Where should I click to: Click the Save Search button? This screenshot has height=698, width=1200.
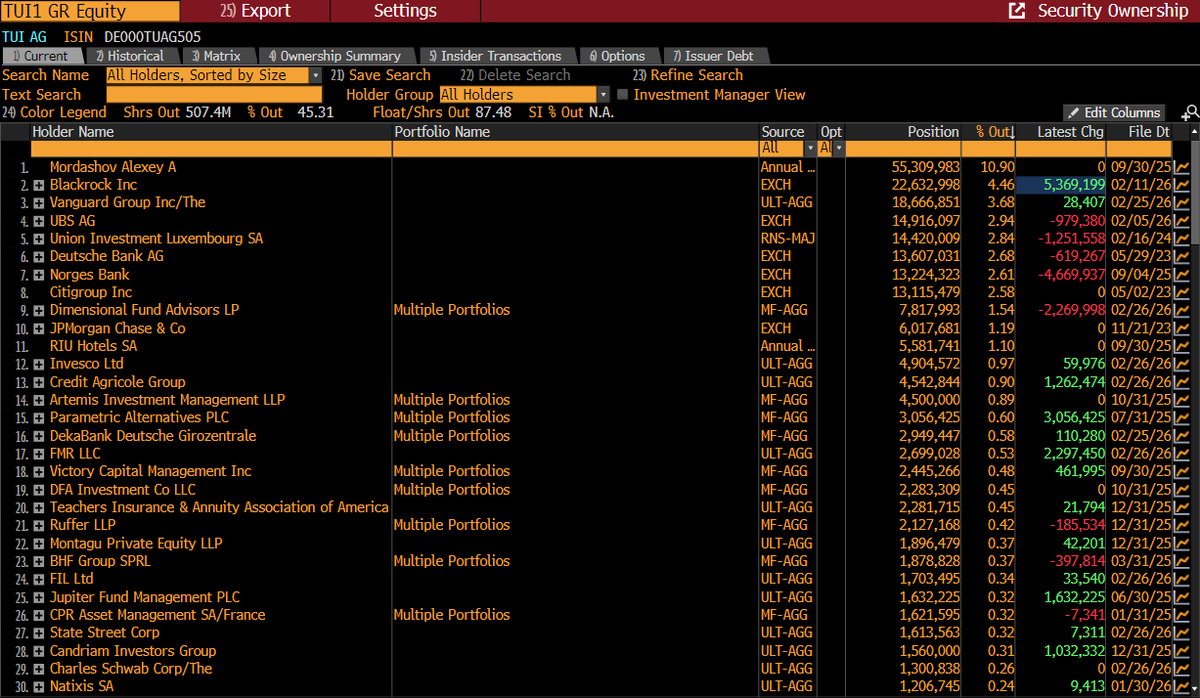(x=389, y=75)
